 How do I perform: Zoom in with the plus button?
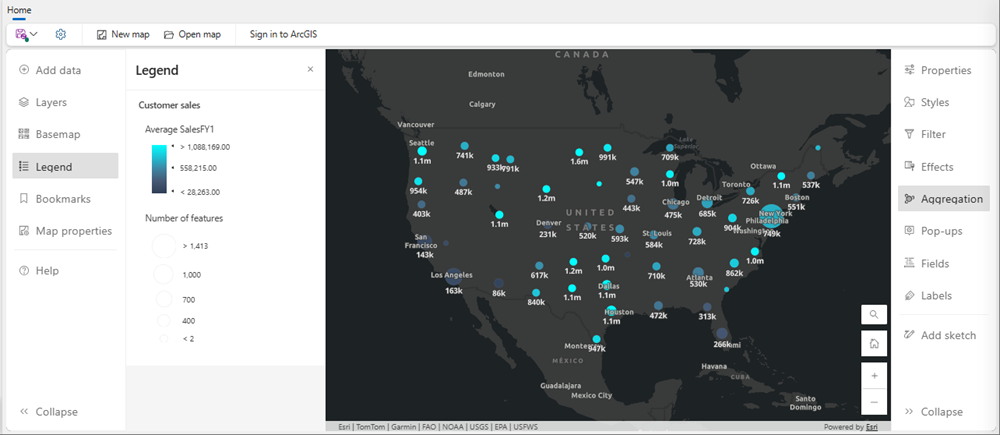[x=874, y=376]
